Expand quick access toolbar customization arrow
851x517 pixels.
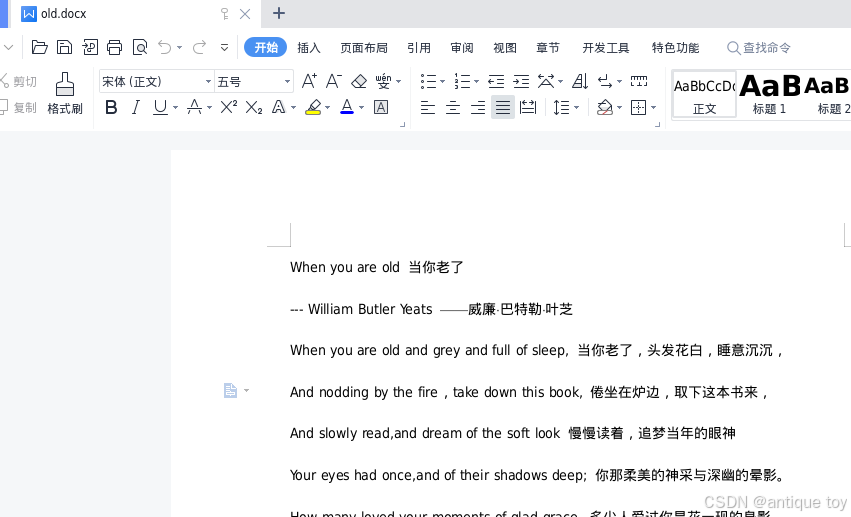[x=224, y=48]
